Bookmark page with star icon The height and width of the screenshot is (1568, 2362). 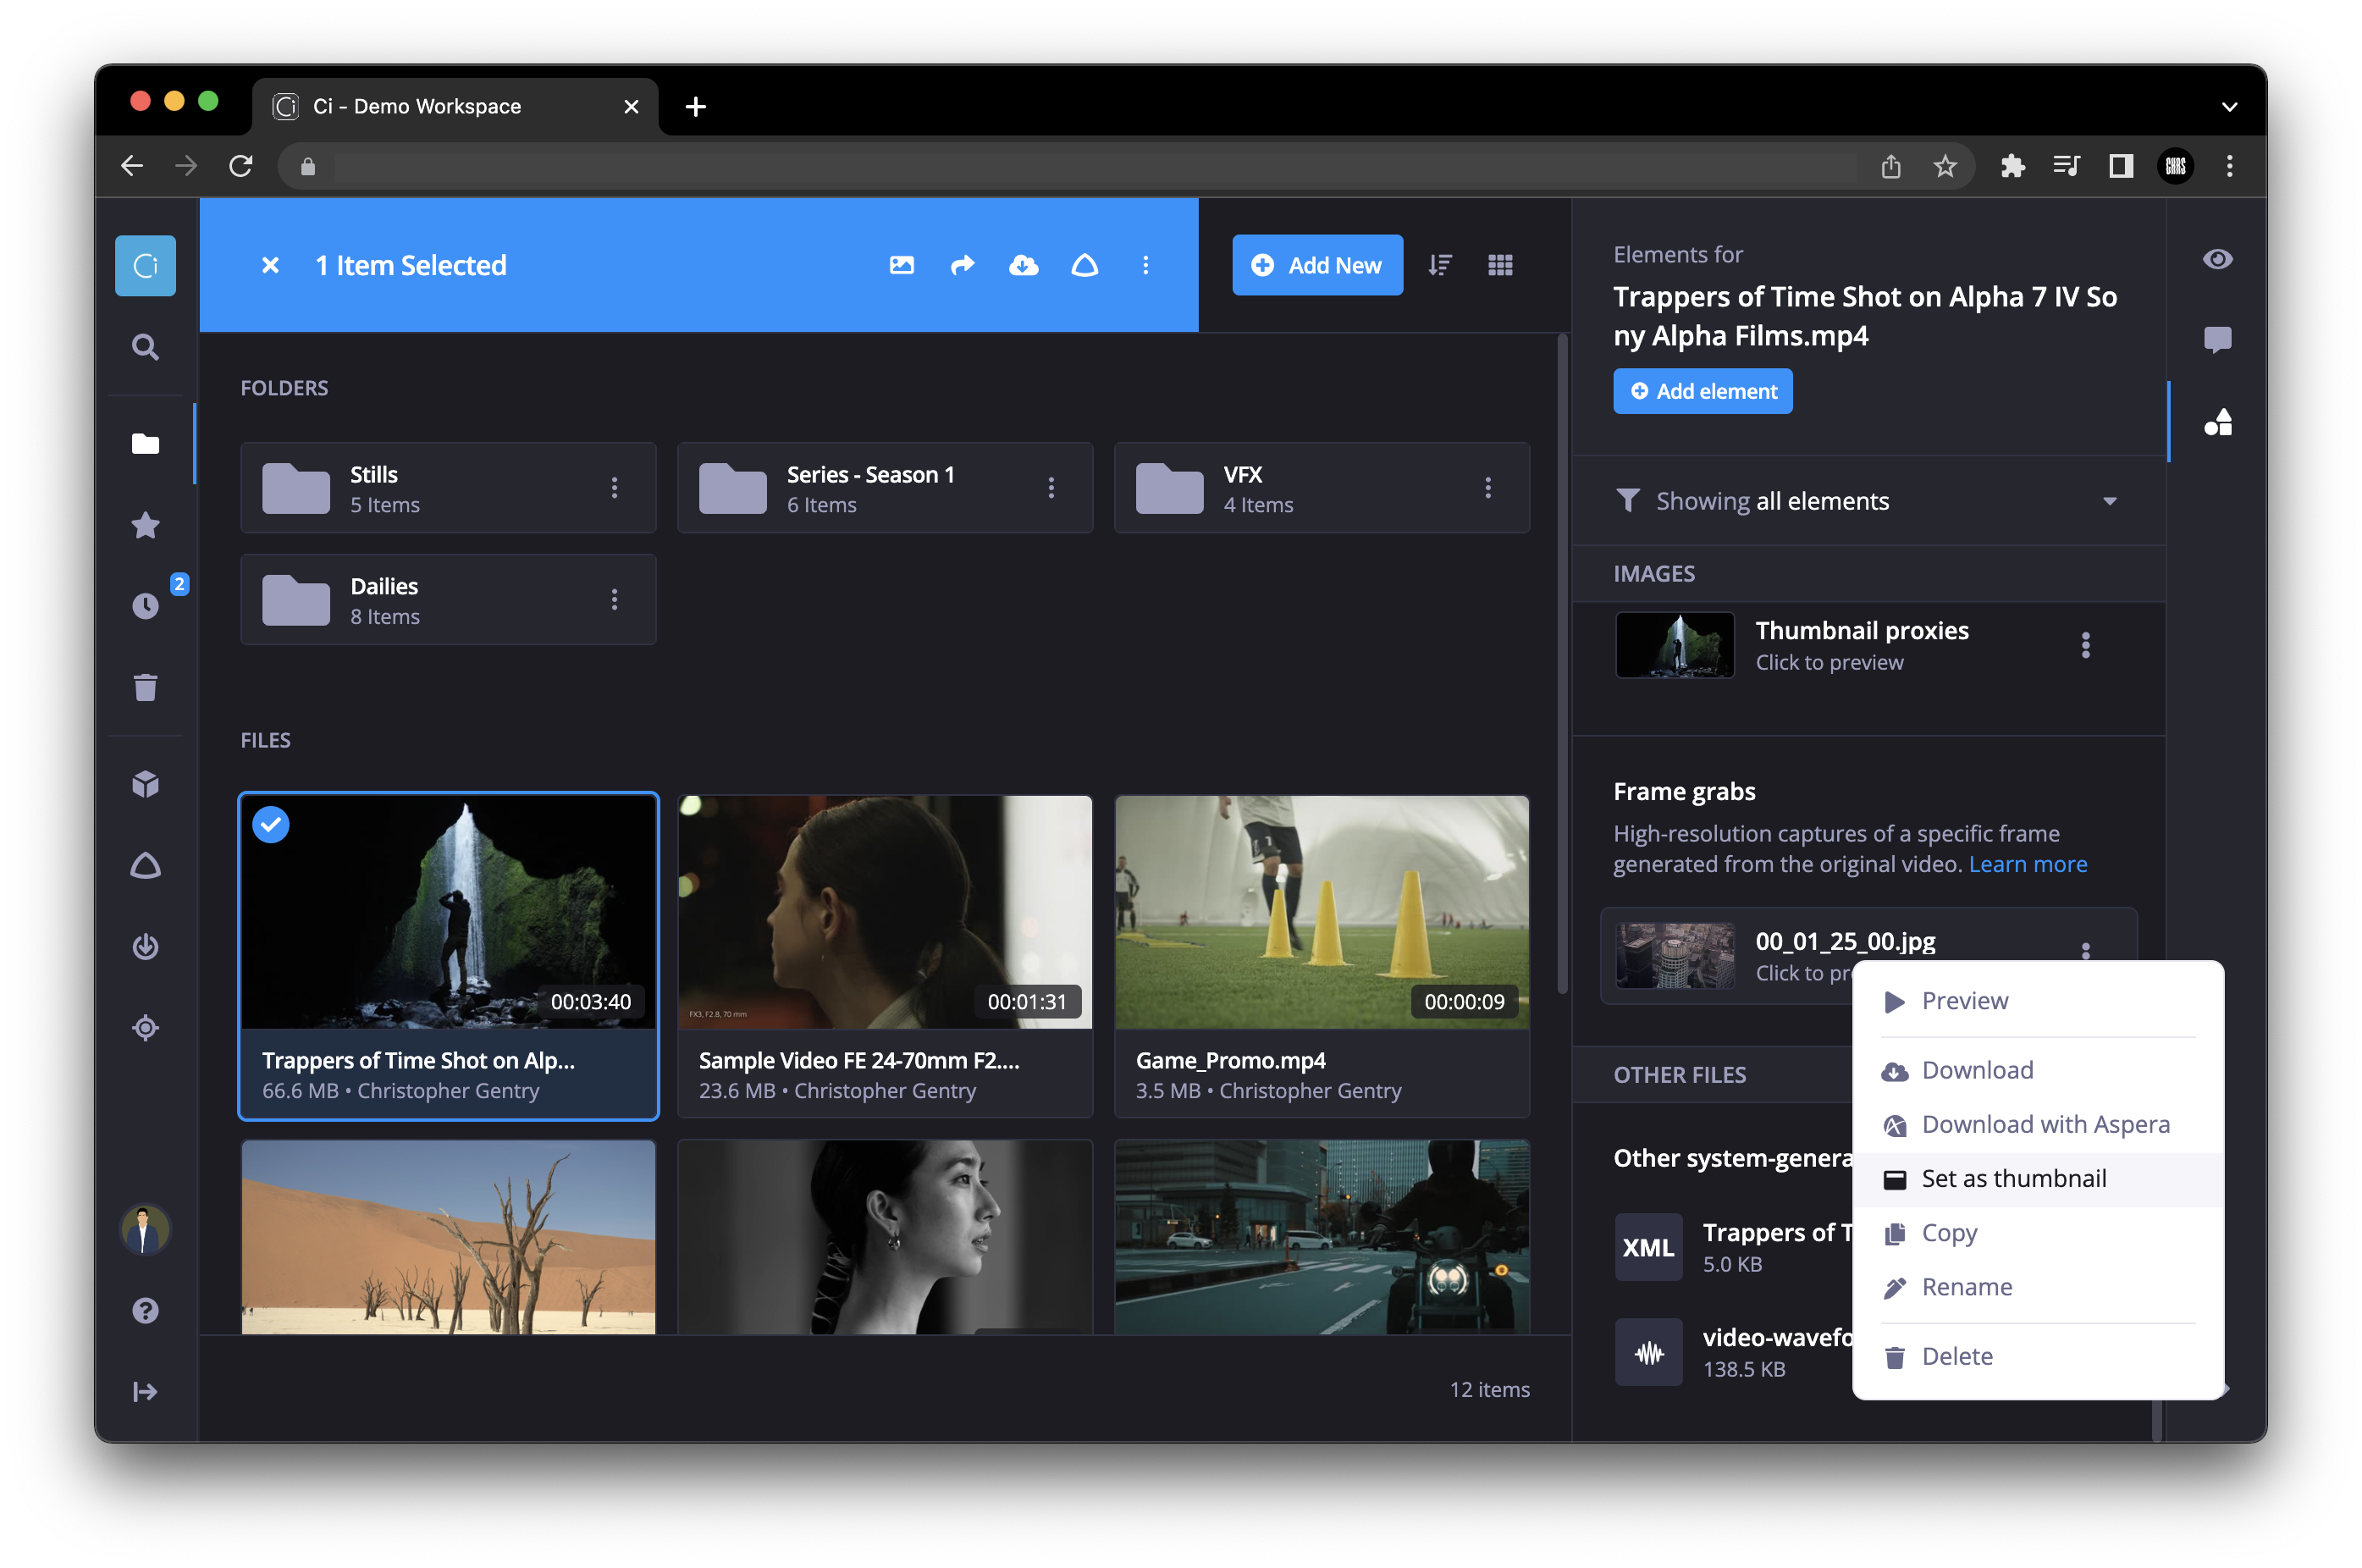click(x=1943, y=166)
